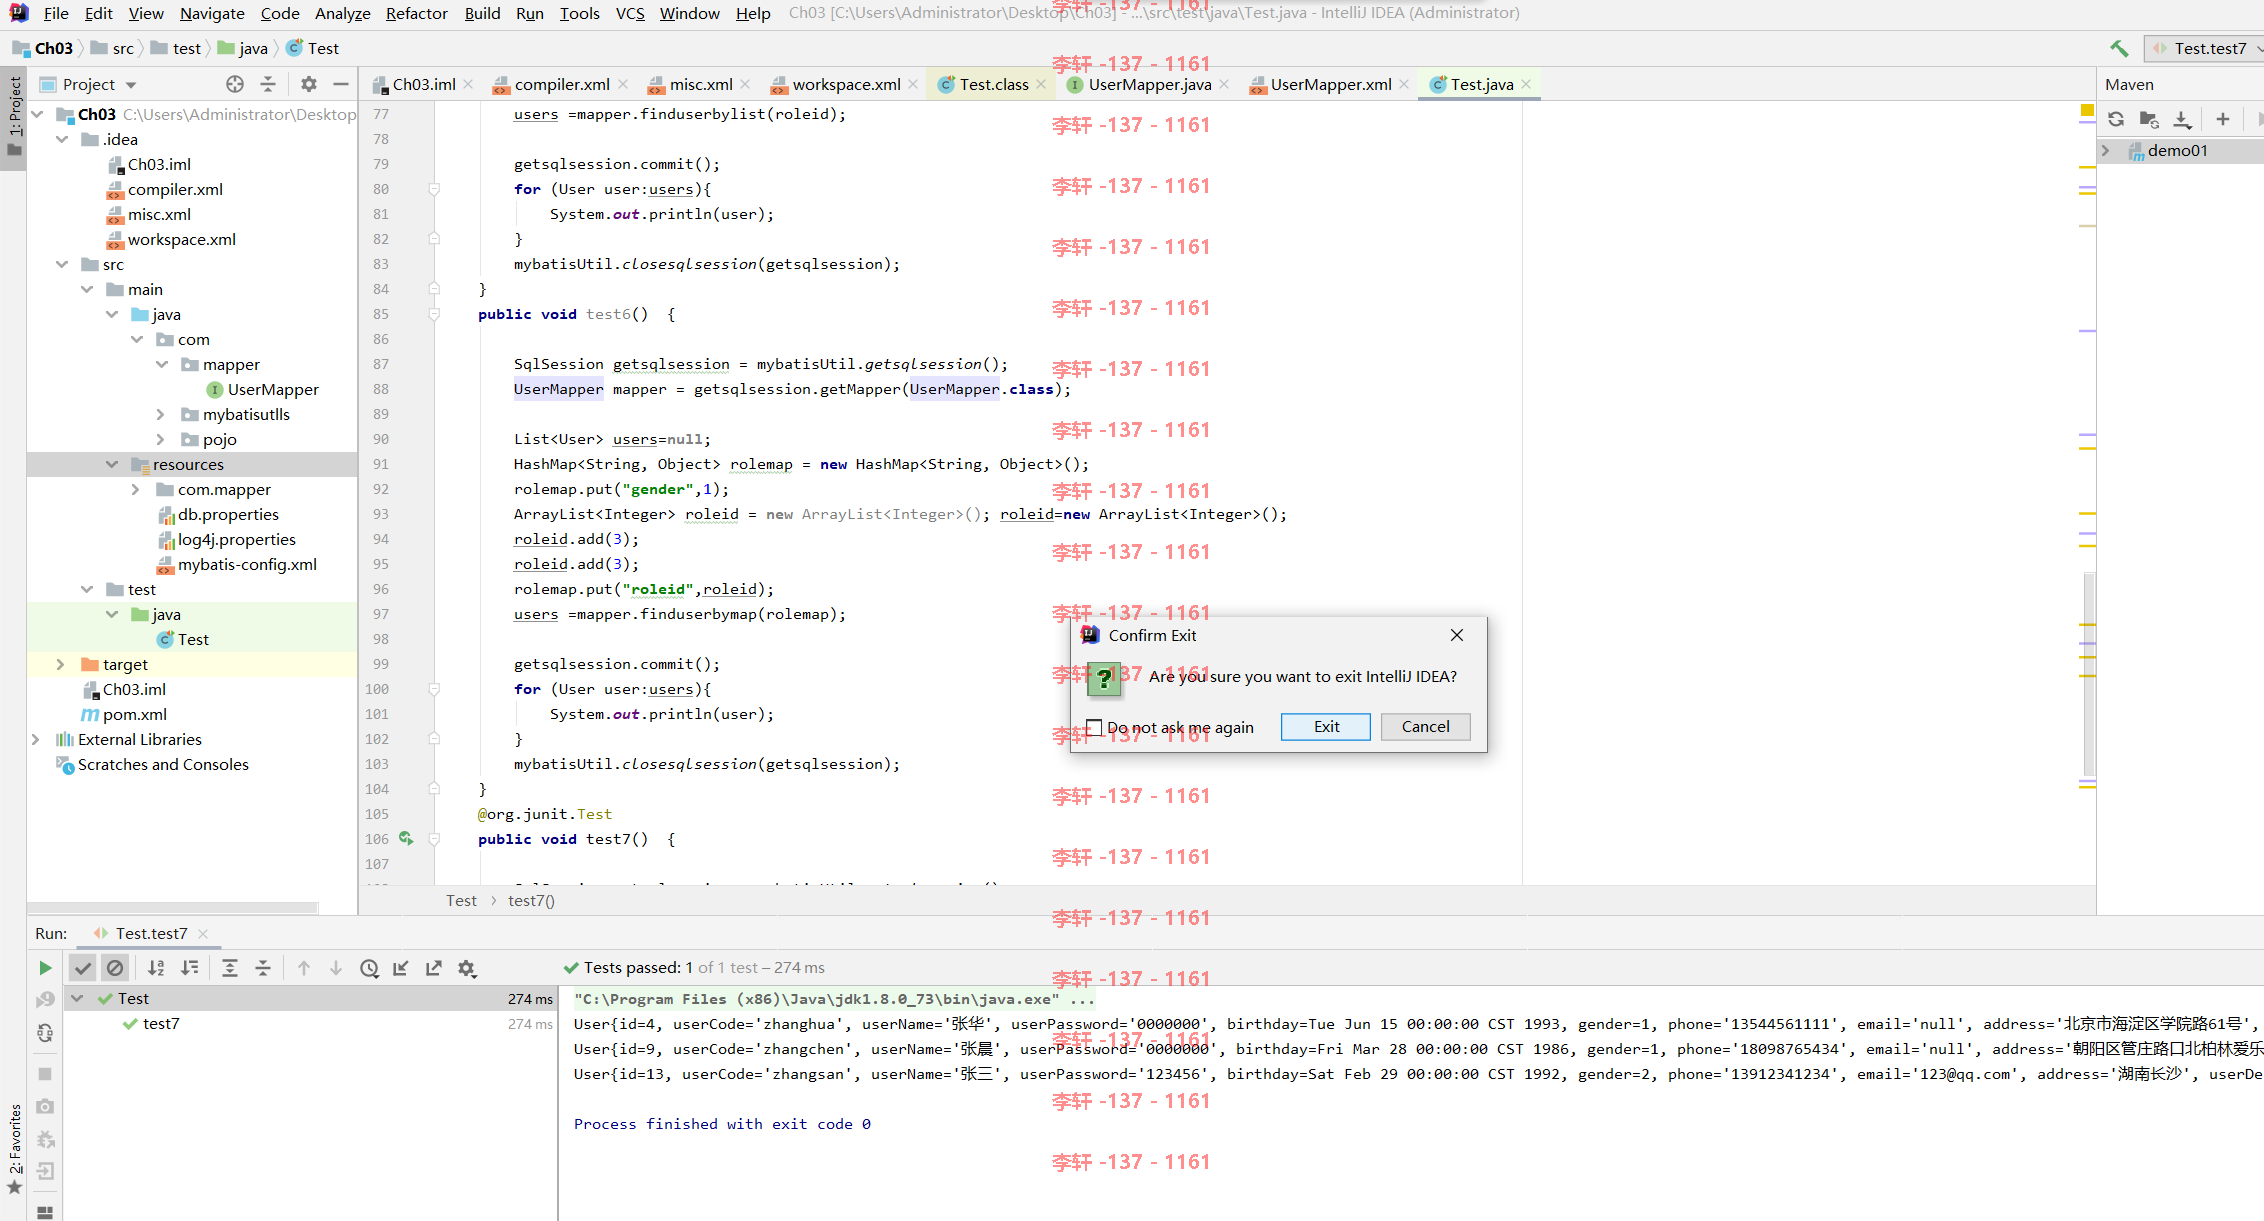Open the Navigate menu
The image size is (2264, 1221).
pyautogui.click(x=212, y=13)
